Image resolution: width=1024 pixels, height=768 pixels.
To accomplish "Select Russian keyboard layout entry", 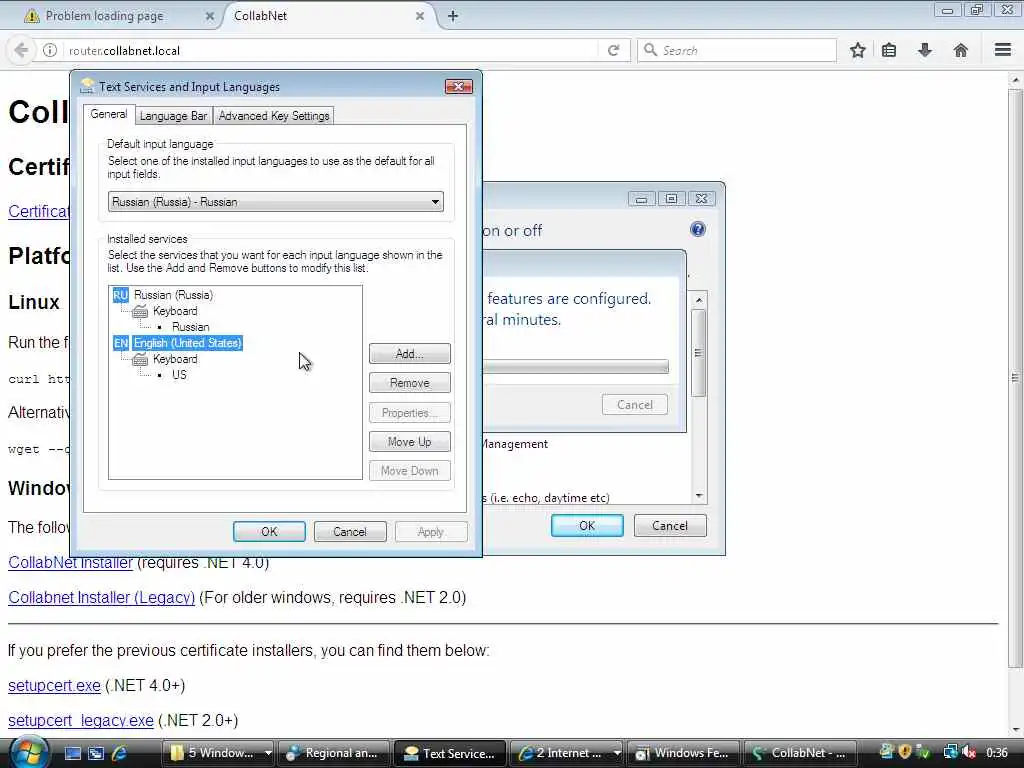I will (x=191, y=327).
